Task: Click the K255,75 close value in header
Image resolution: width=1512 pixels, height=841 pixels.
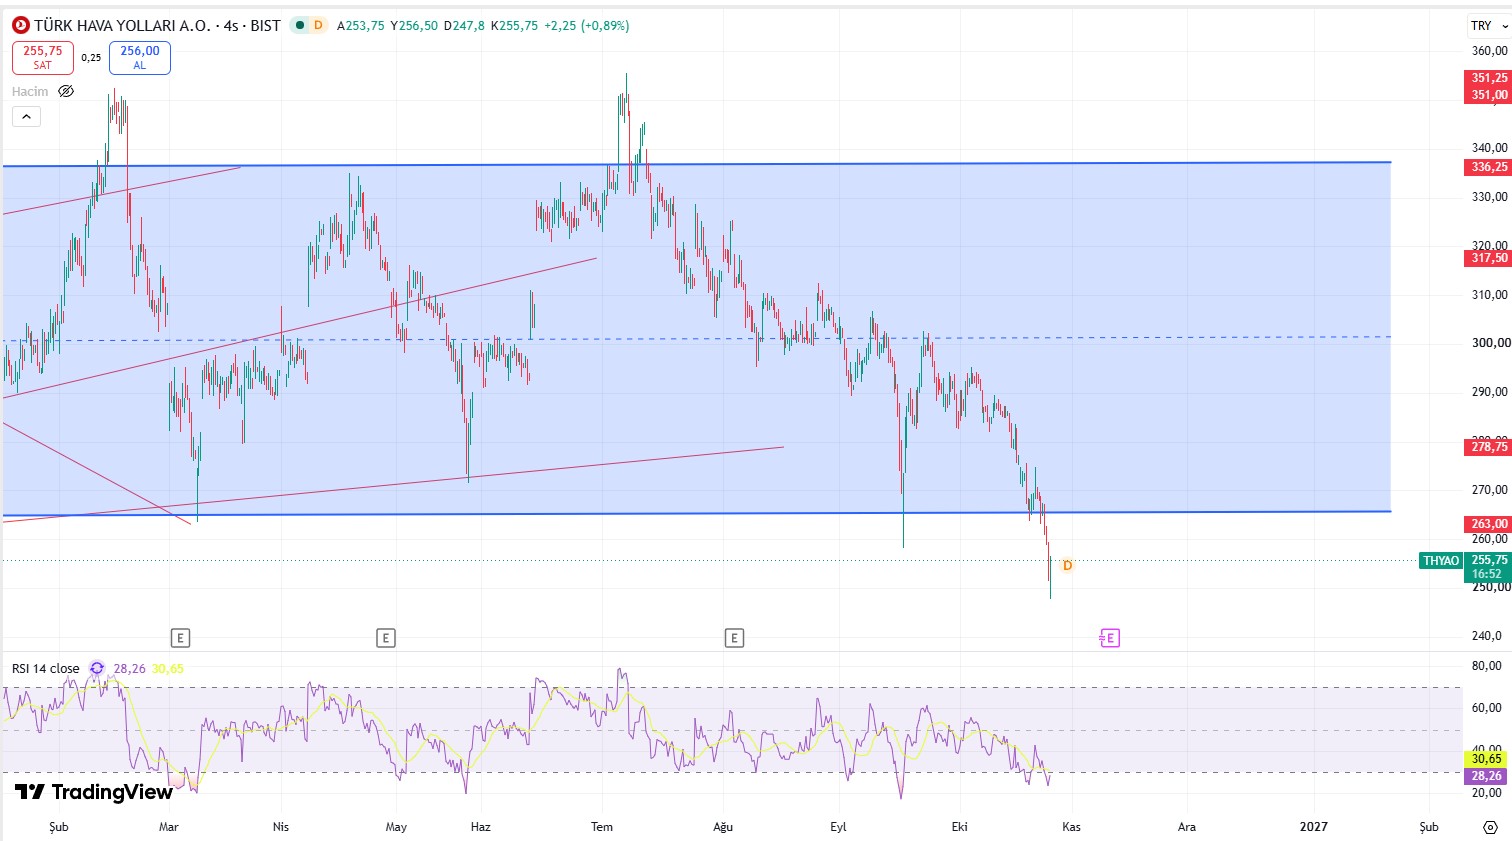Action: (514, 25)
